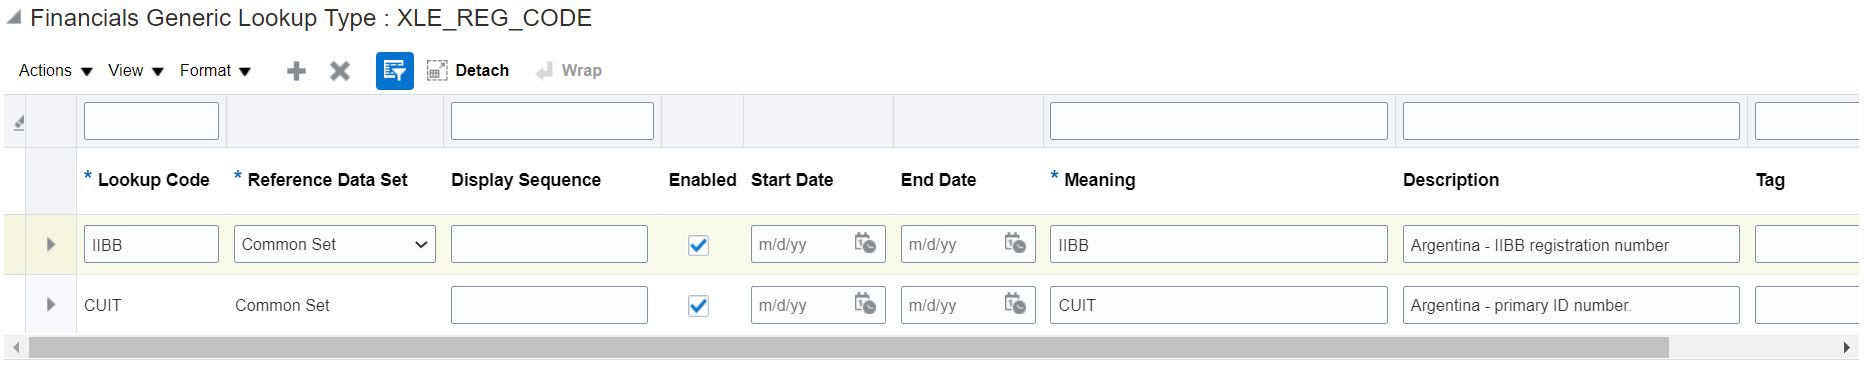Expand the CUIT row details
The image size is (1873, 369).
[x=51, y=304]
